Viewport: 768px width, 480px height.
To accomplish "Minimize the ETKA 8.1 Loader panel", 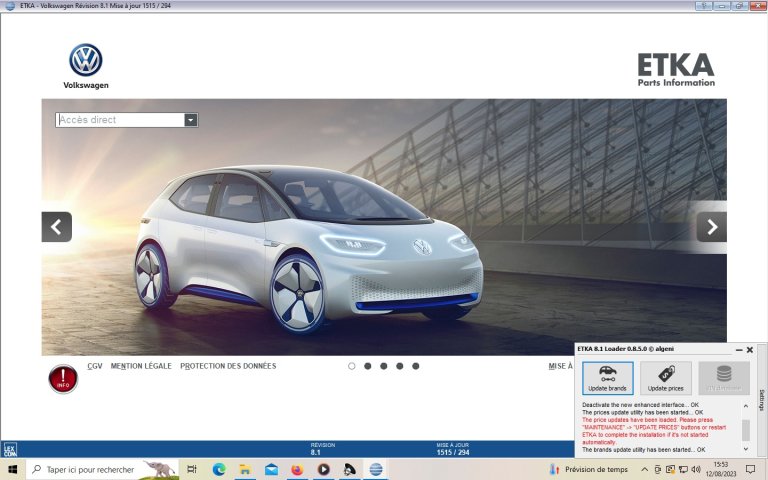I will pos(739,350).
